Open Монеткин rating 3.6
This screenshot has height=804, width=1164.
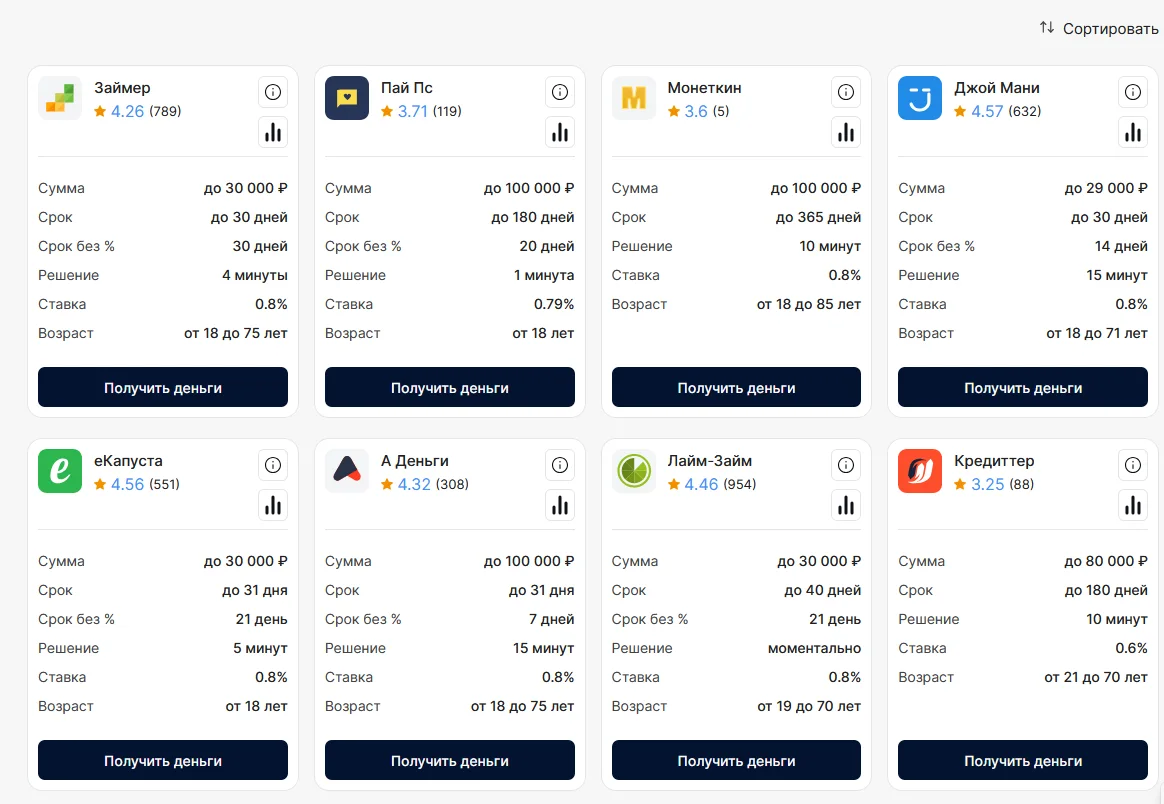pyautogui.click(x=696, y=111)
